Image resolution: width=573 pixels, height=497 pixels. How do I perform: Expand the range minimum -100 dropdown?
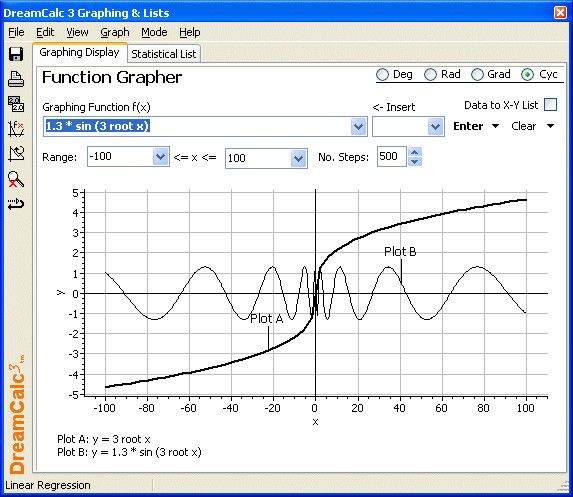pos(160,157)
